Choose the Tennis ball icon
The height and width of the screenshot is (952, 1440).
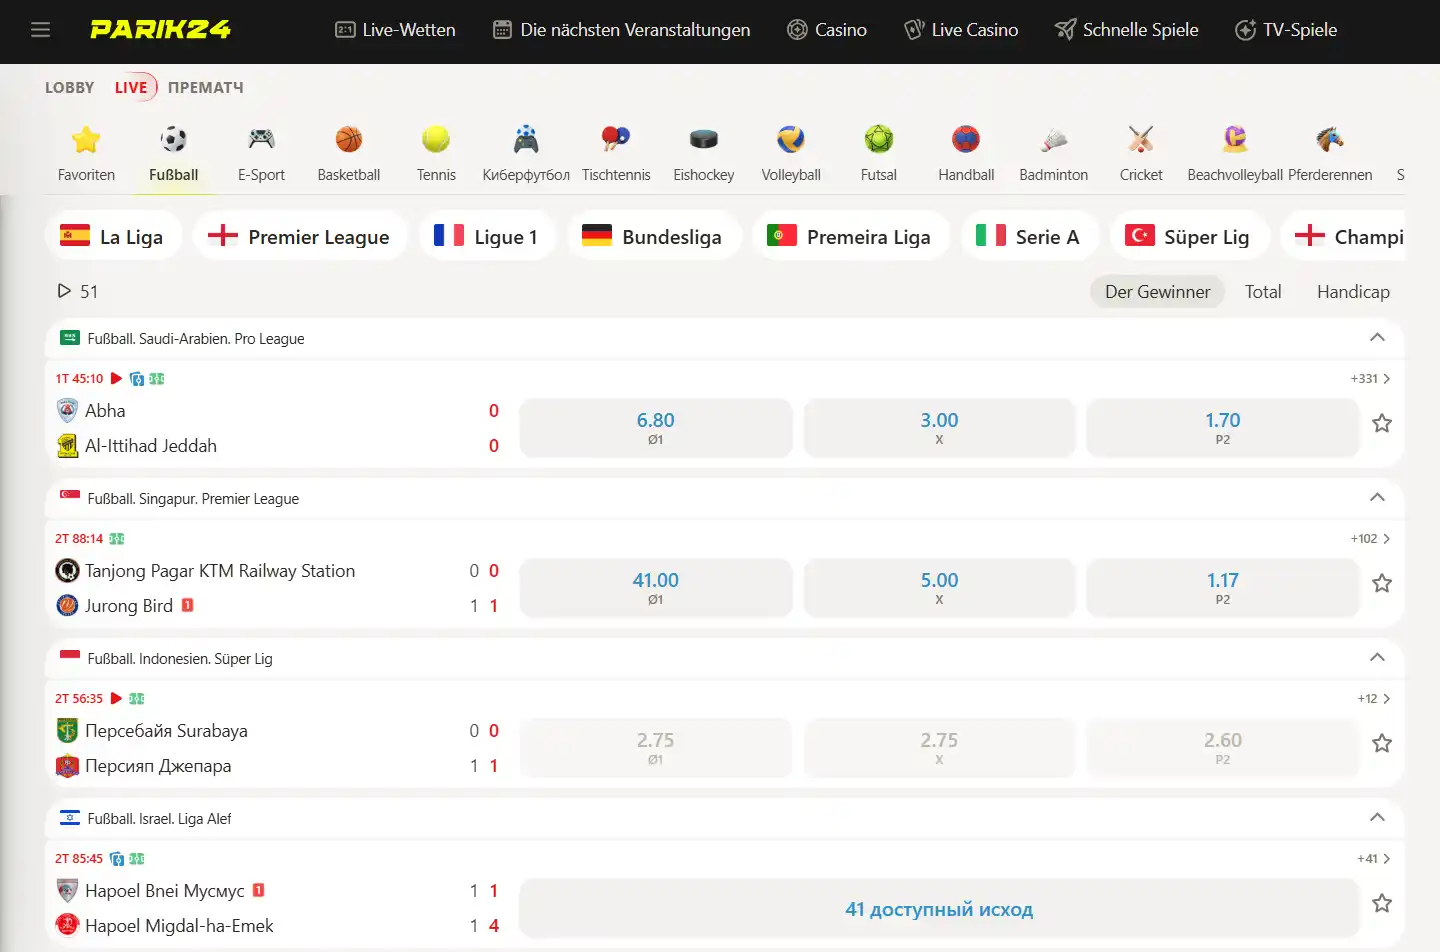[436, 139]
